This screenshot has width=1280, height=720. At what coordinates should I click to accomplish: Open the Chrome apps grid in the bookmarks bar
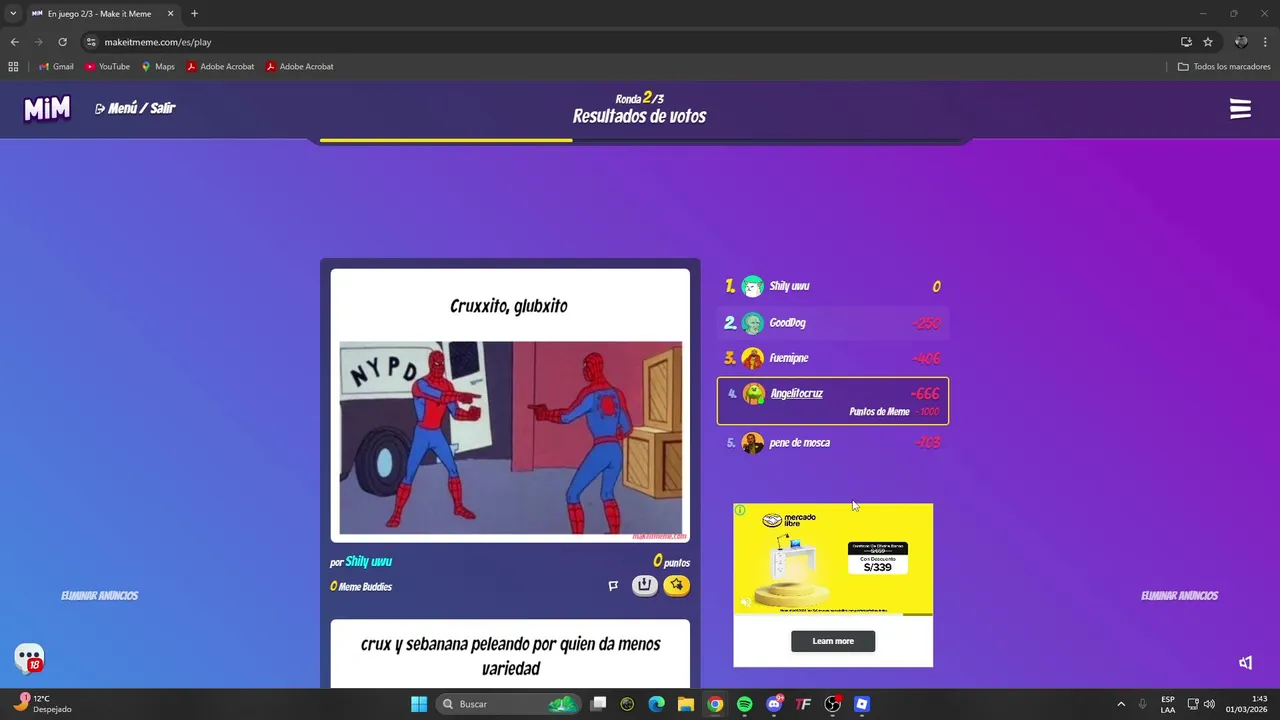[x=13, y=67]
